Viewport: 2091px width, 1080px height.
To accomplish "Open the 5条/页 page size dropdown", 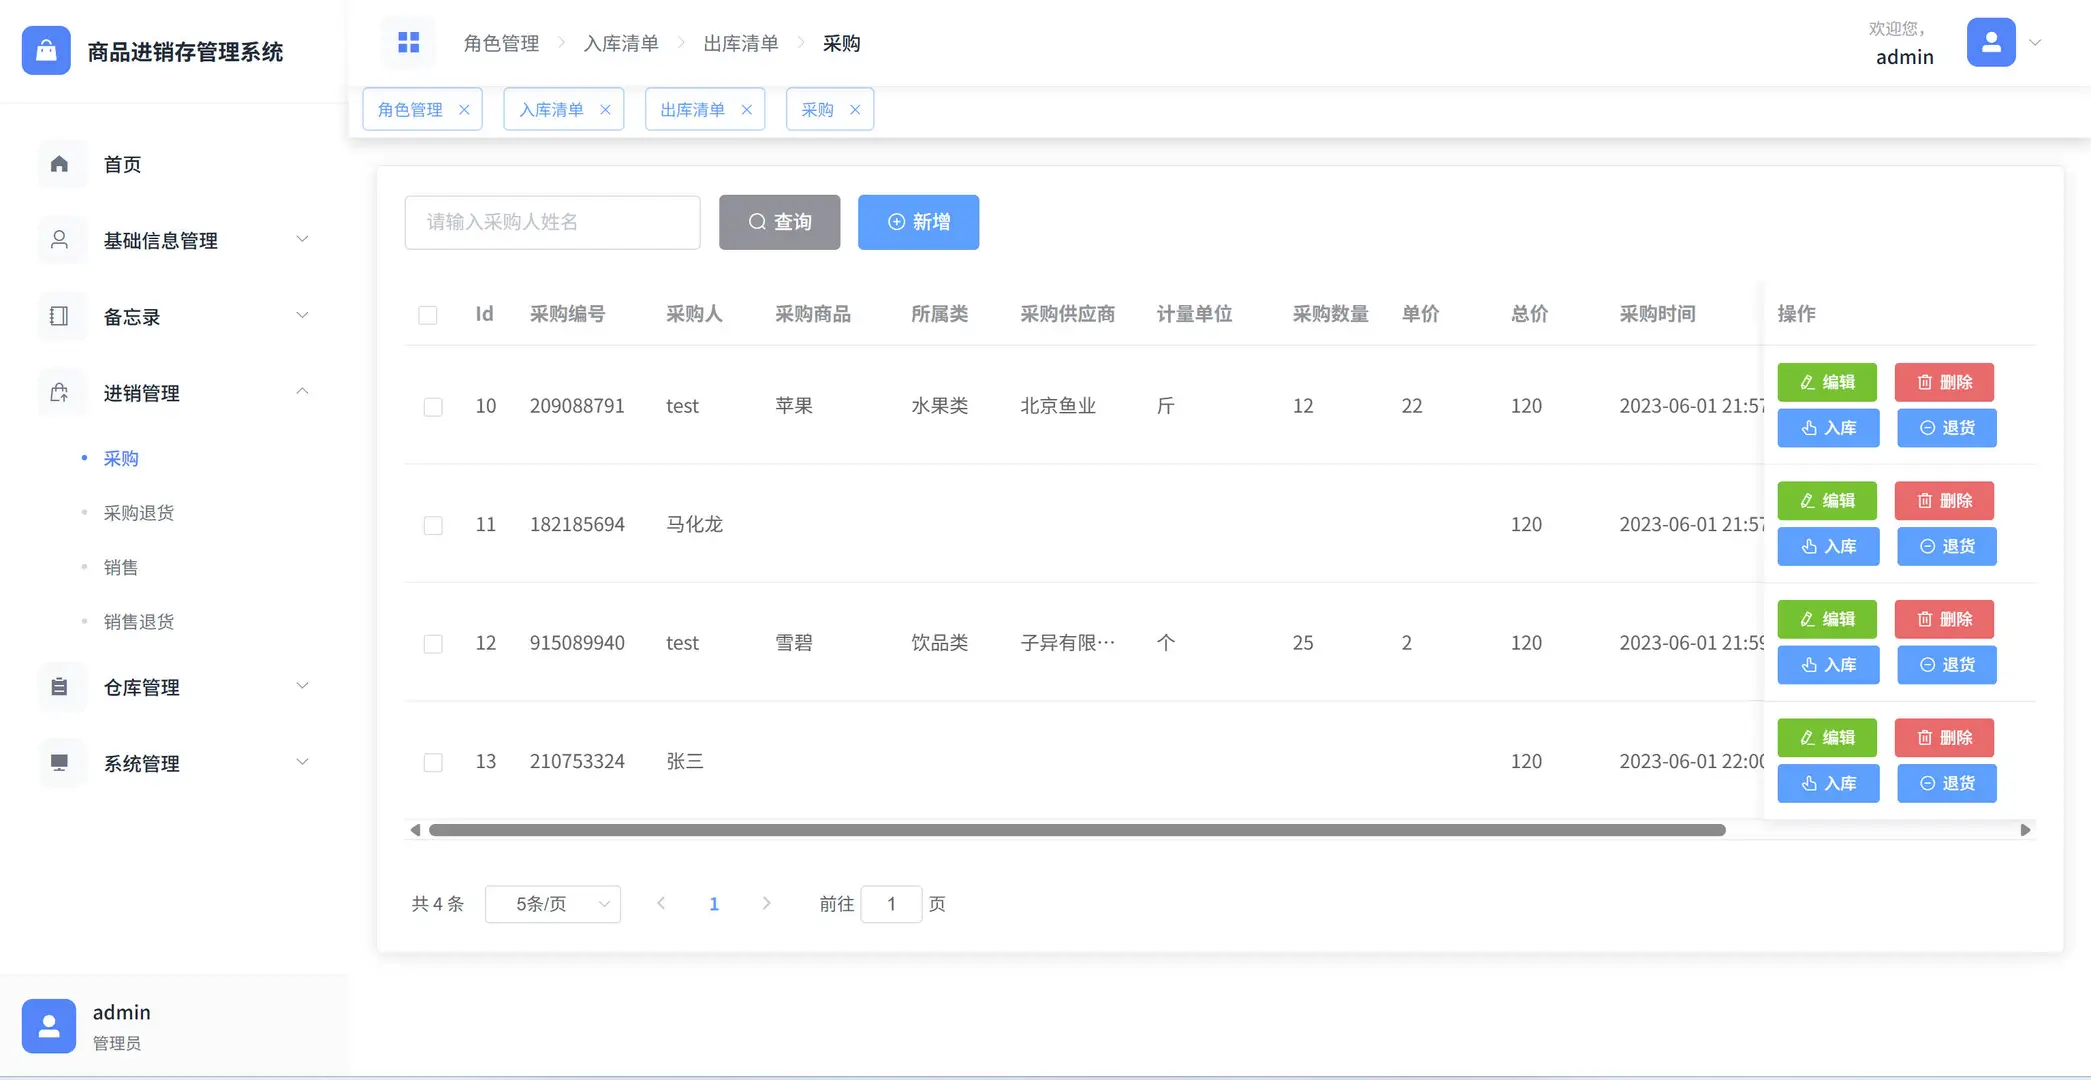I will [552, 903].
